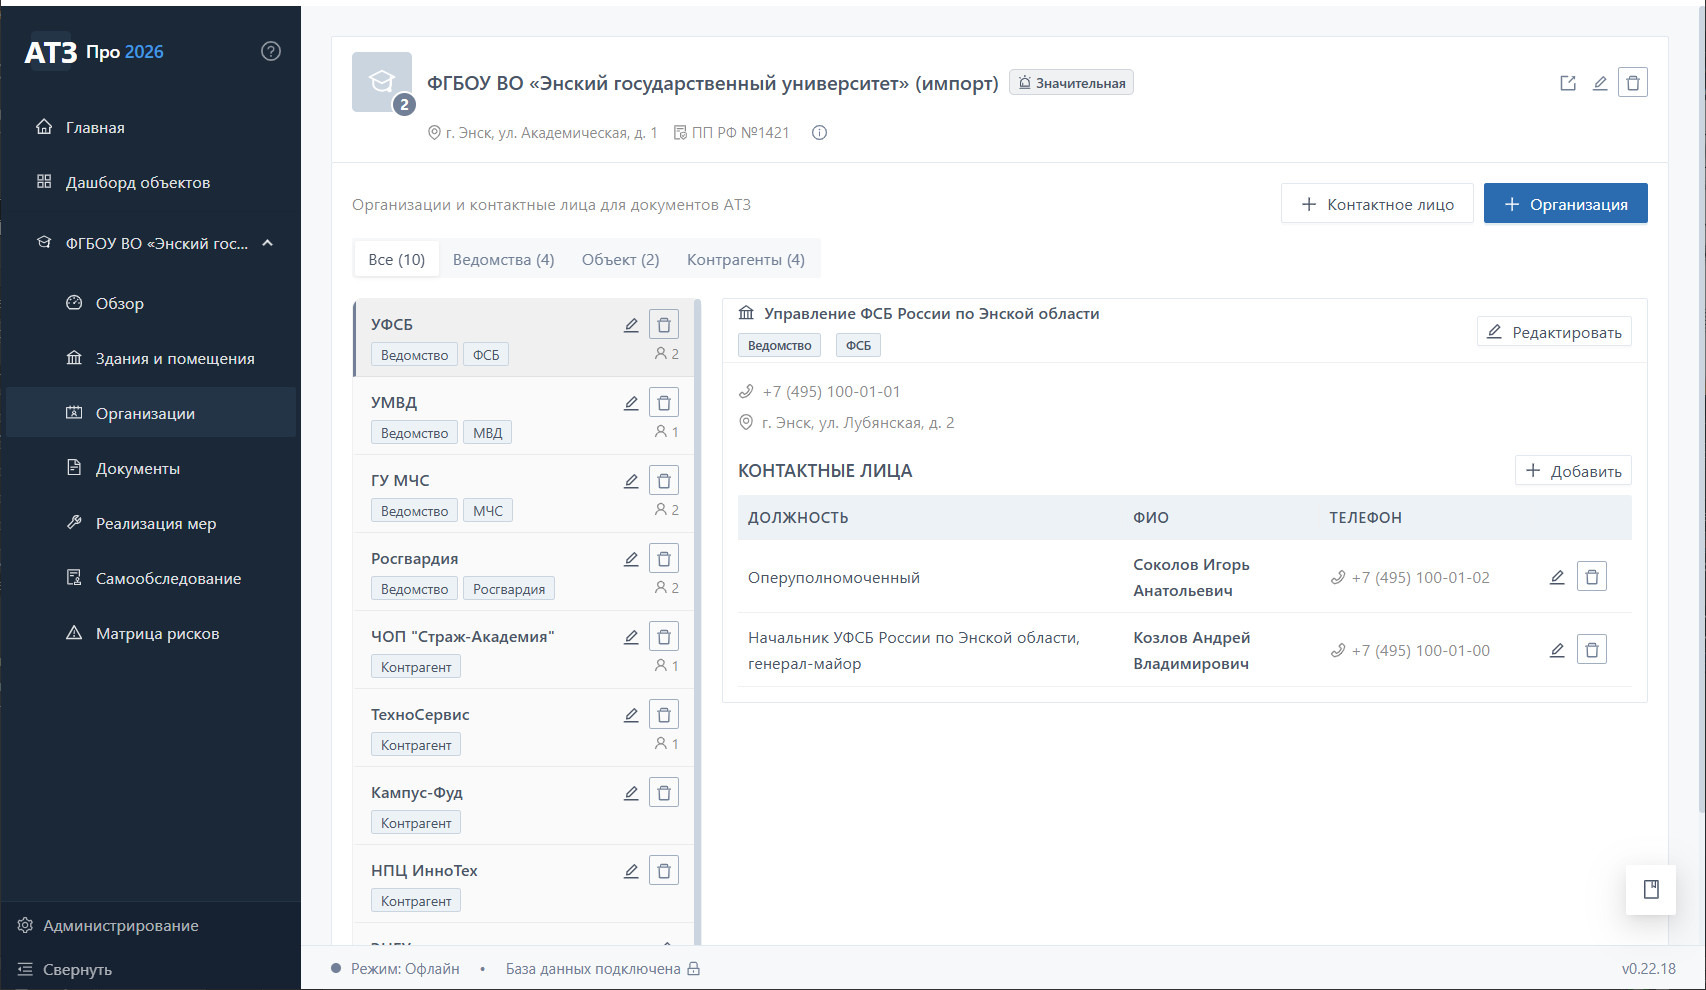Screen dimensions: 1706x990
Task: Click the АТЗ Про 2026 logo
Action: pos(94,52)
